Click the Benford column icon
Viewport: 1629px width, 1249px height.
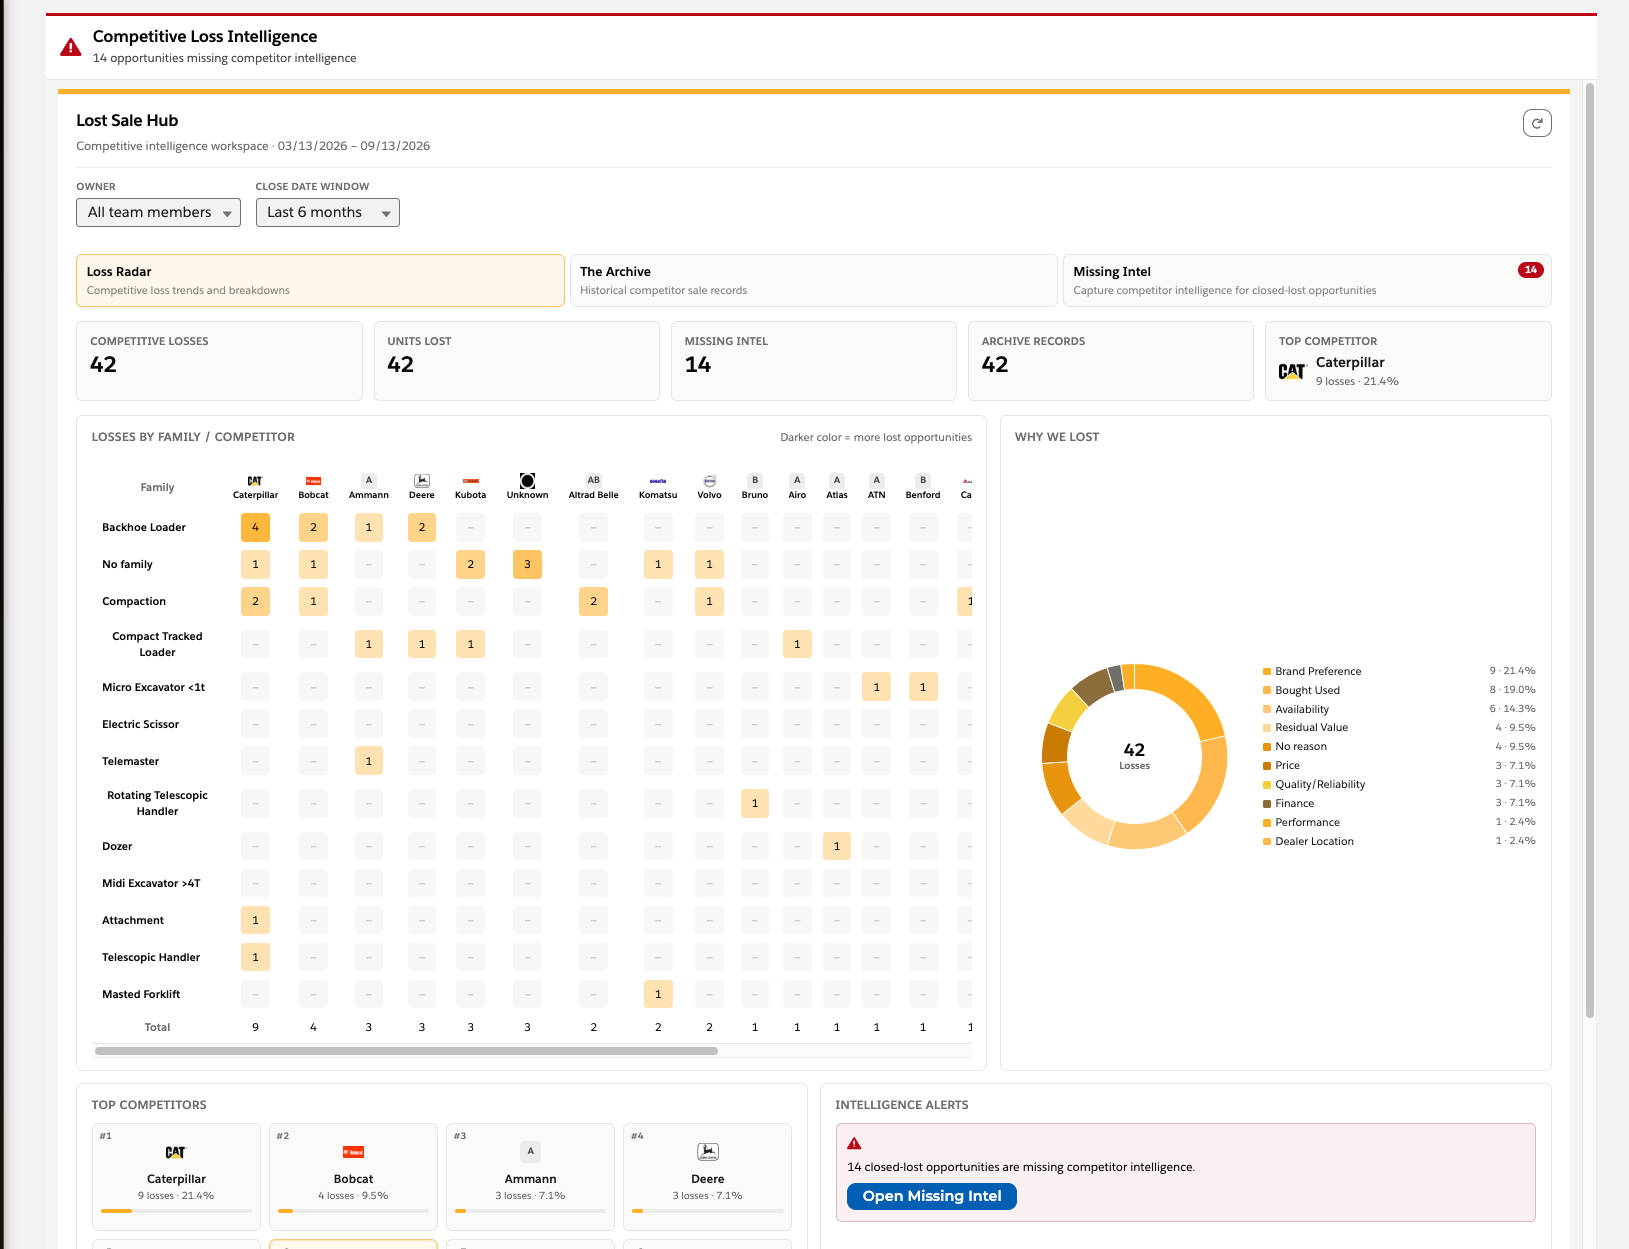pyautogui.click(x=923, y=480)
